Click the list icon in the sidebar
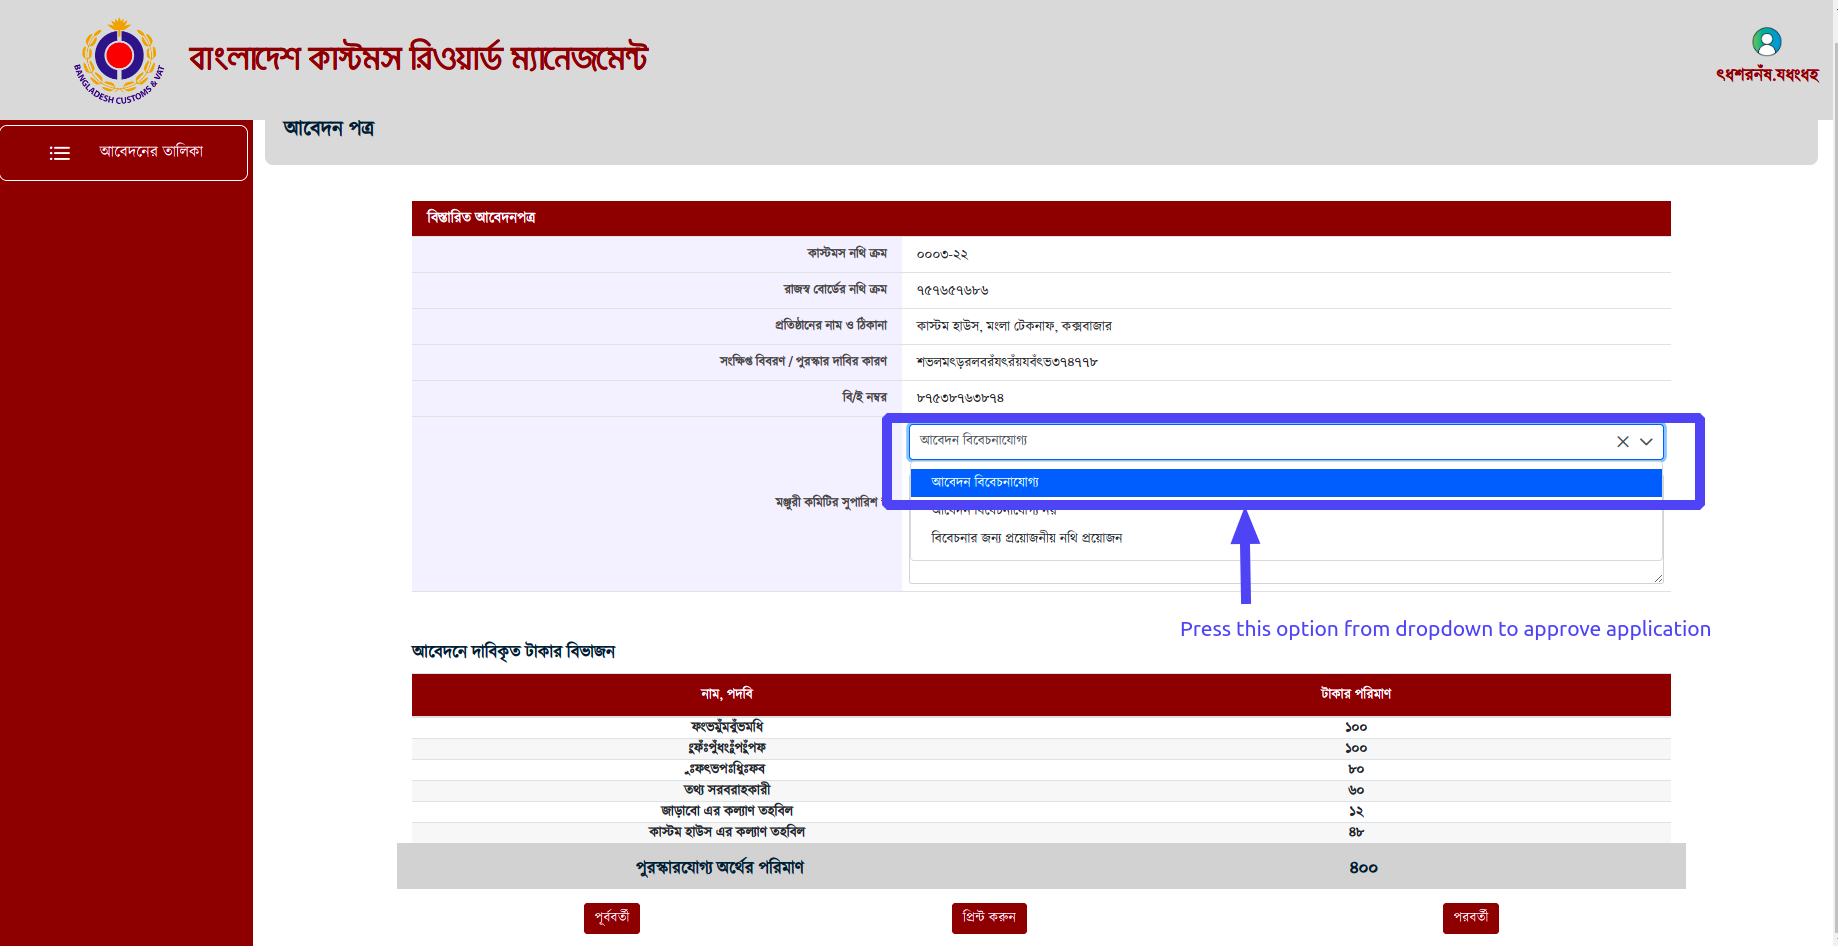1838x946 pixels. [x=60, y=153]
